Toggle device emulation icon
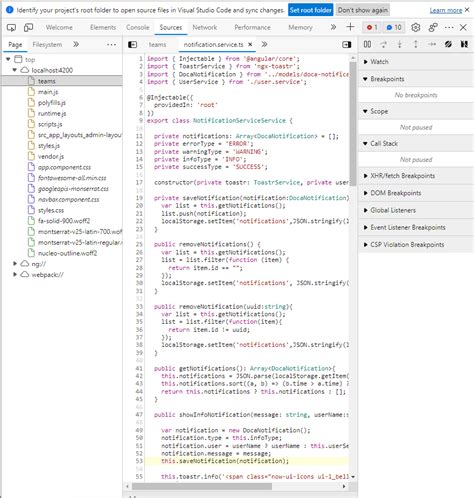Image resolution: width=474 pixels, height=498 pixels. (x=29, y=28)
